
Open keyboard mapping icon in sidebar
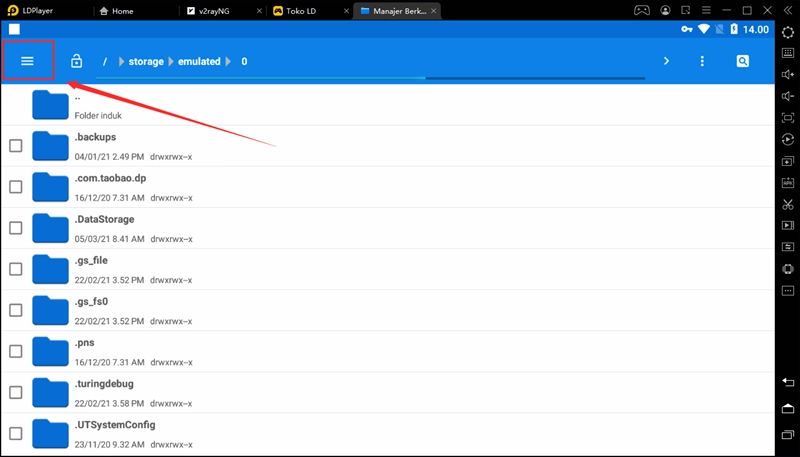[x=788, y=53]
